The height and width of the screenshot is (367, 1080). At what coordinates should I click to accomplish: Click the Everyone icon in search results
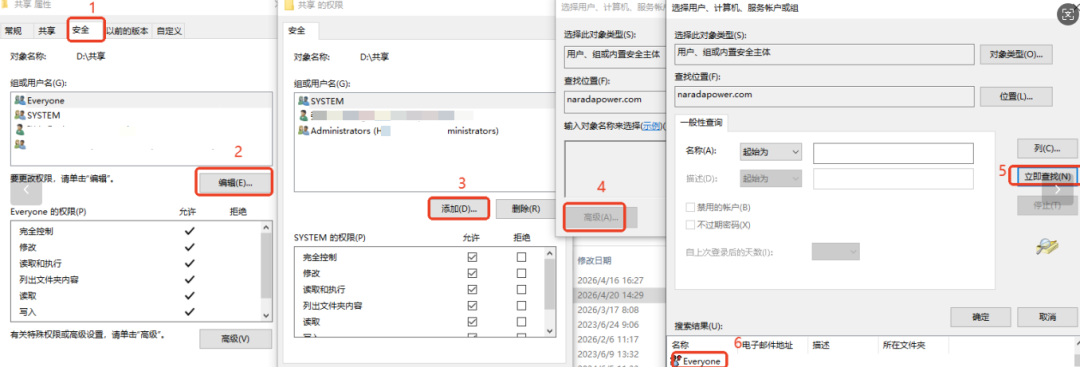tap(676, 361)
